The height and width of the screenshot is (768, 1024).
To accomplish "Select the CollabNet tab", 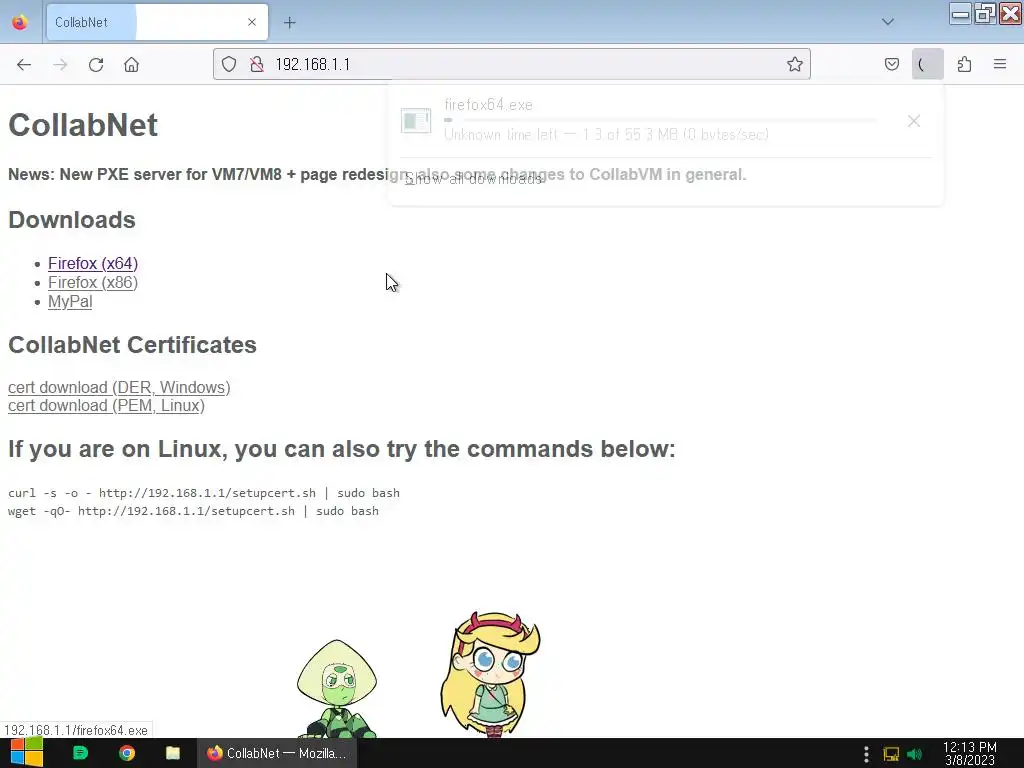I will (157, 22).
